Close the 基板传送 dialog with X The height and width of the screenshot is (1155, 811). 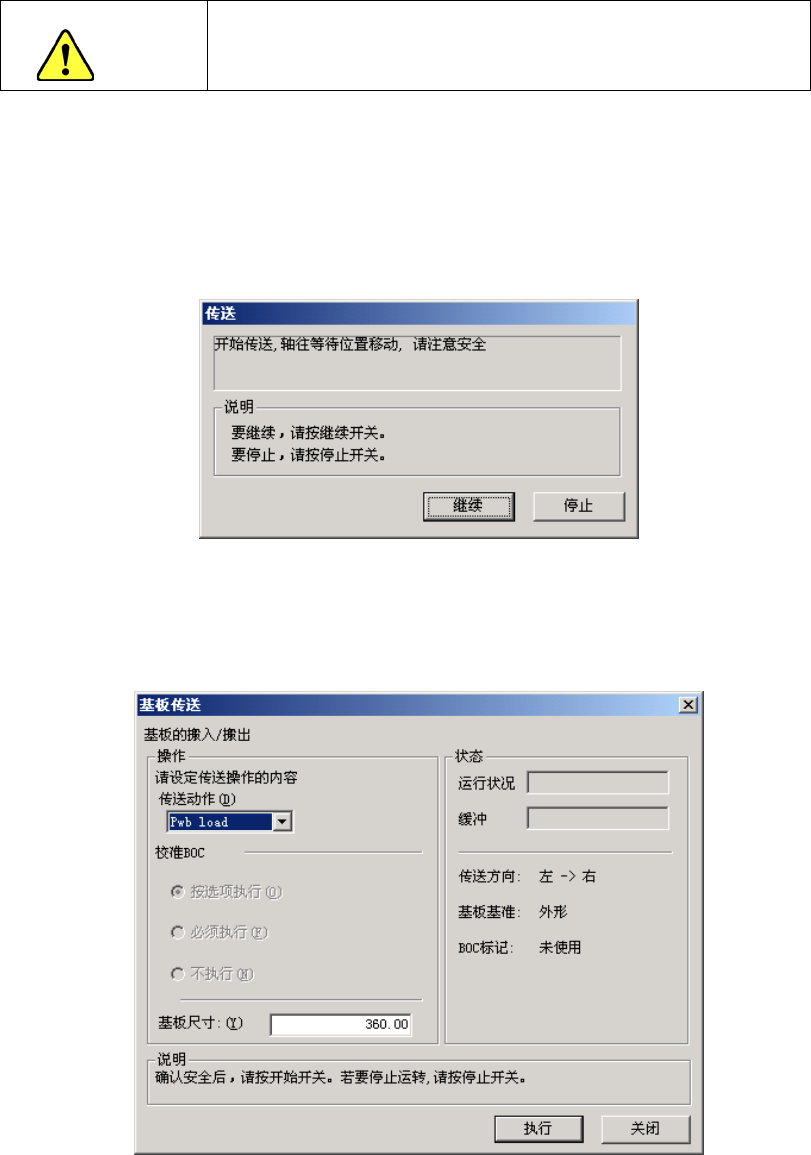pyautogui.click(x=688, y=705)
